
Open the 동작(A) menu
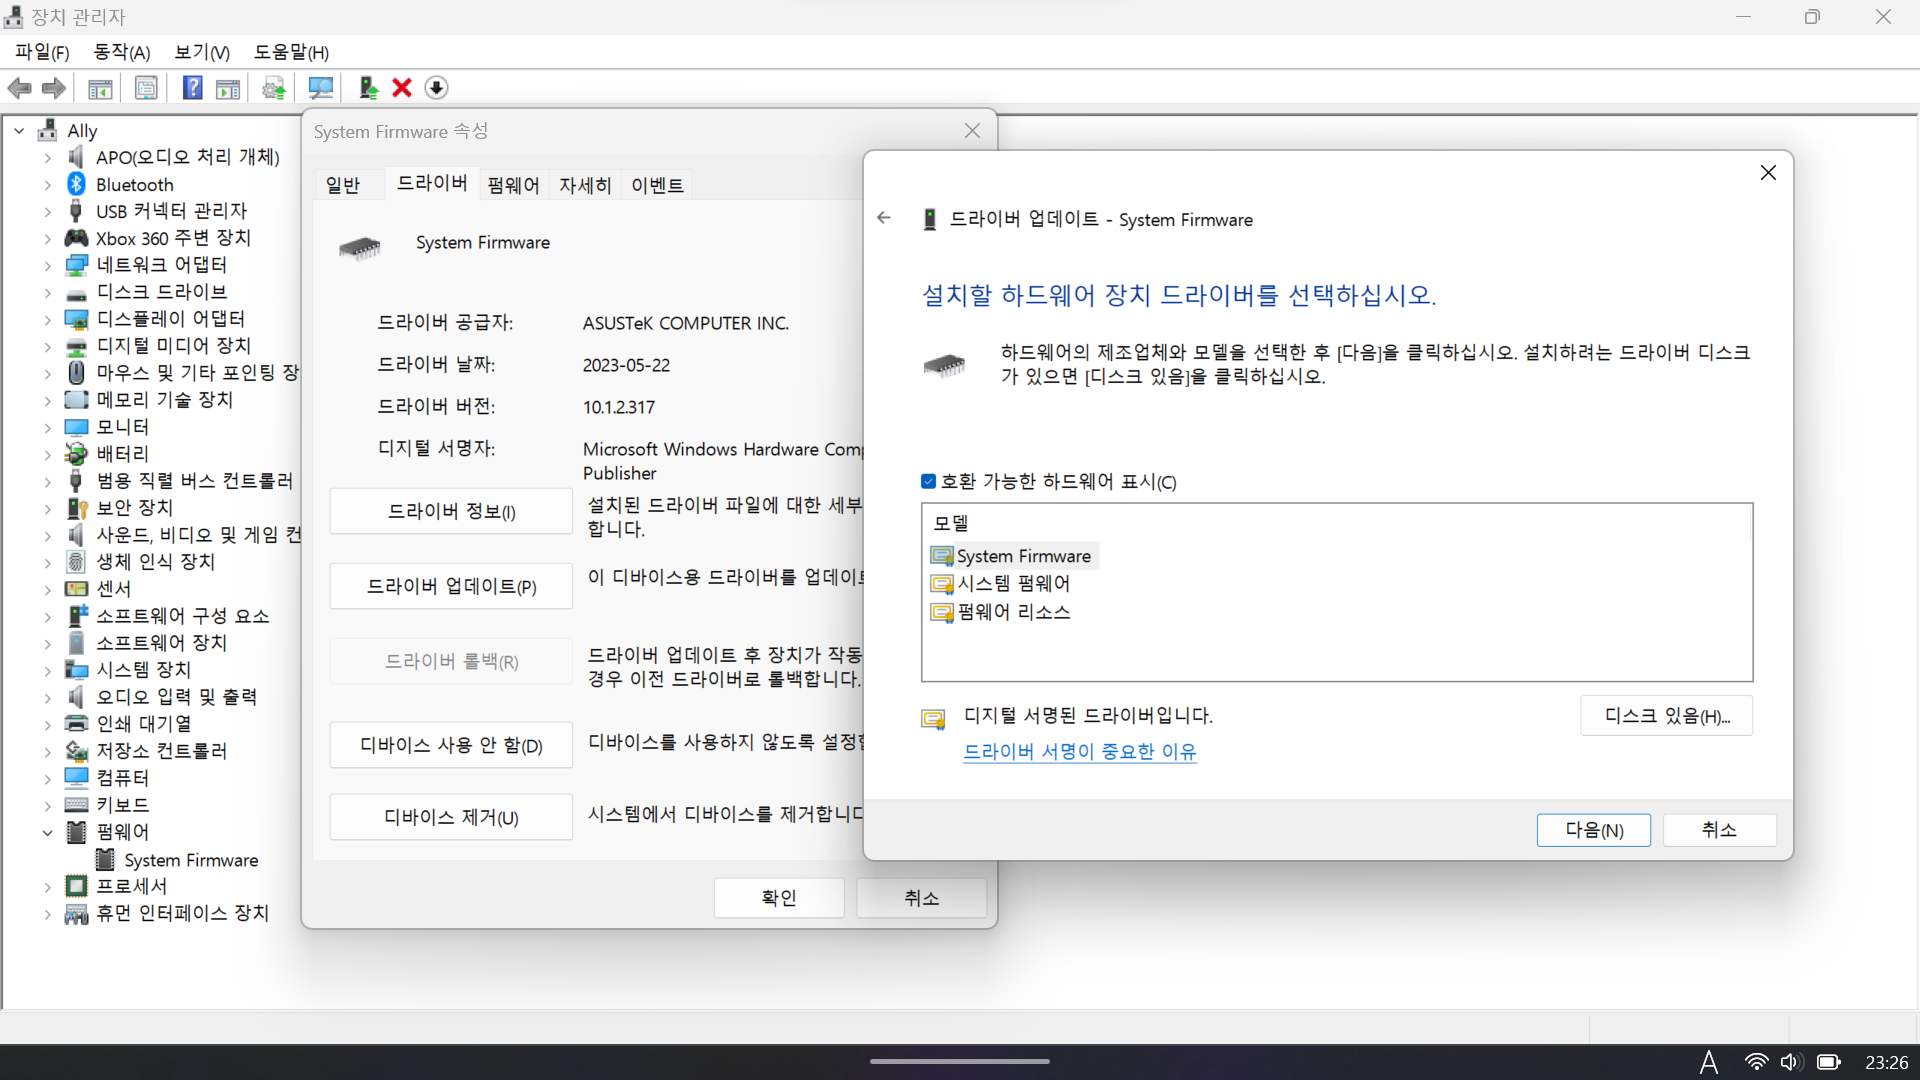pos(121,52)
